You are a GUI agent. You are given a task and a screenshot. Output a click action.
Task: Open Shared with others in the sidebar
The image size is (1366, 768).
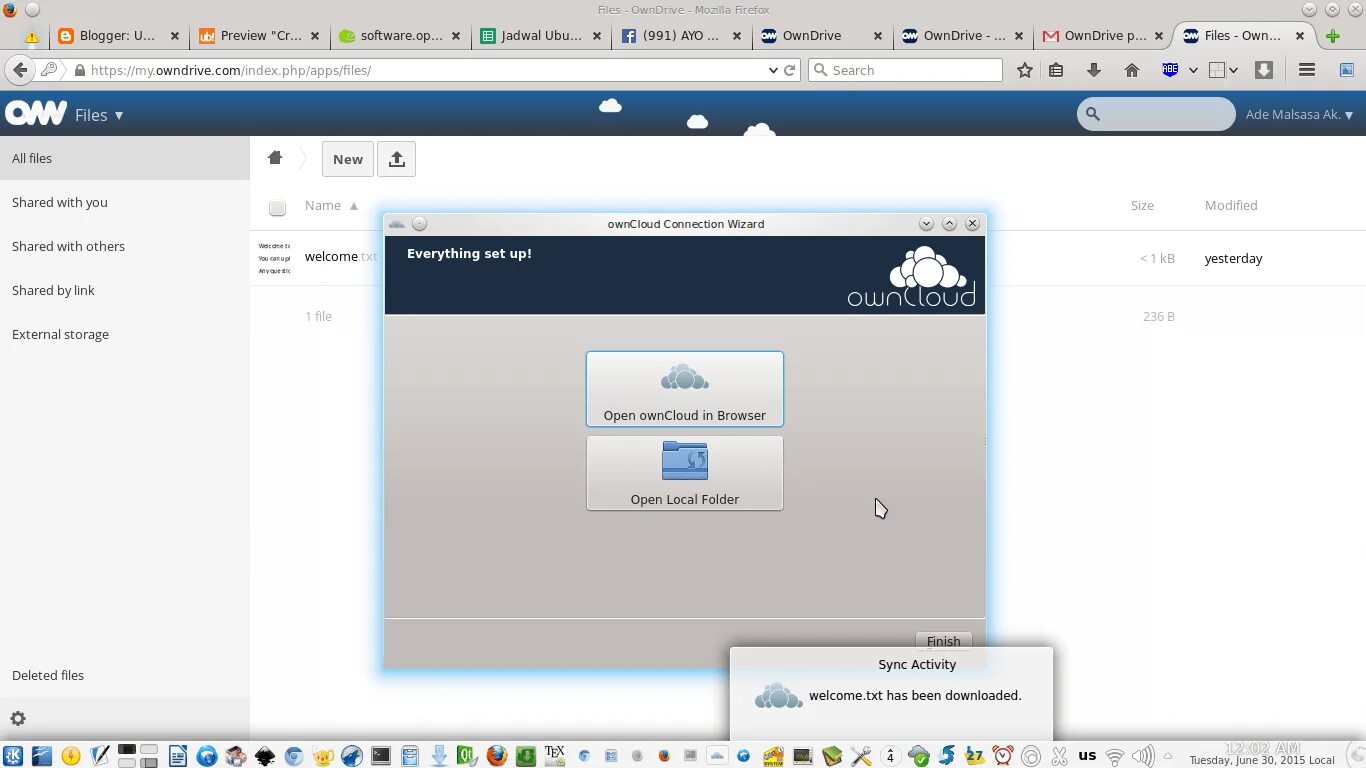[124, 246]
